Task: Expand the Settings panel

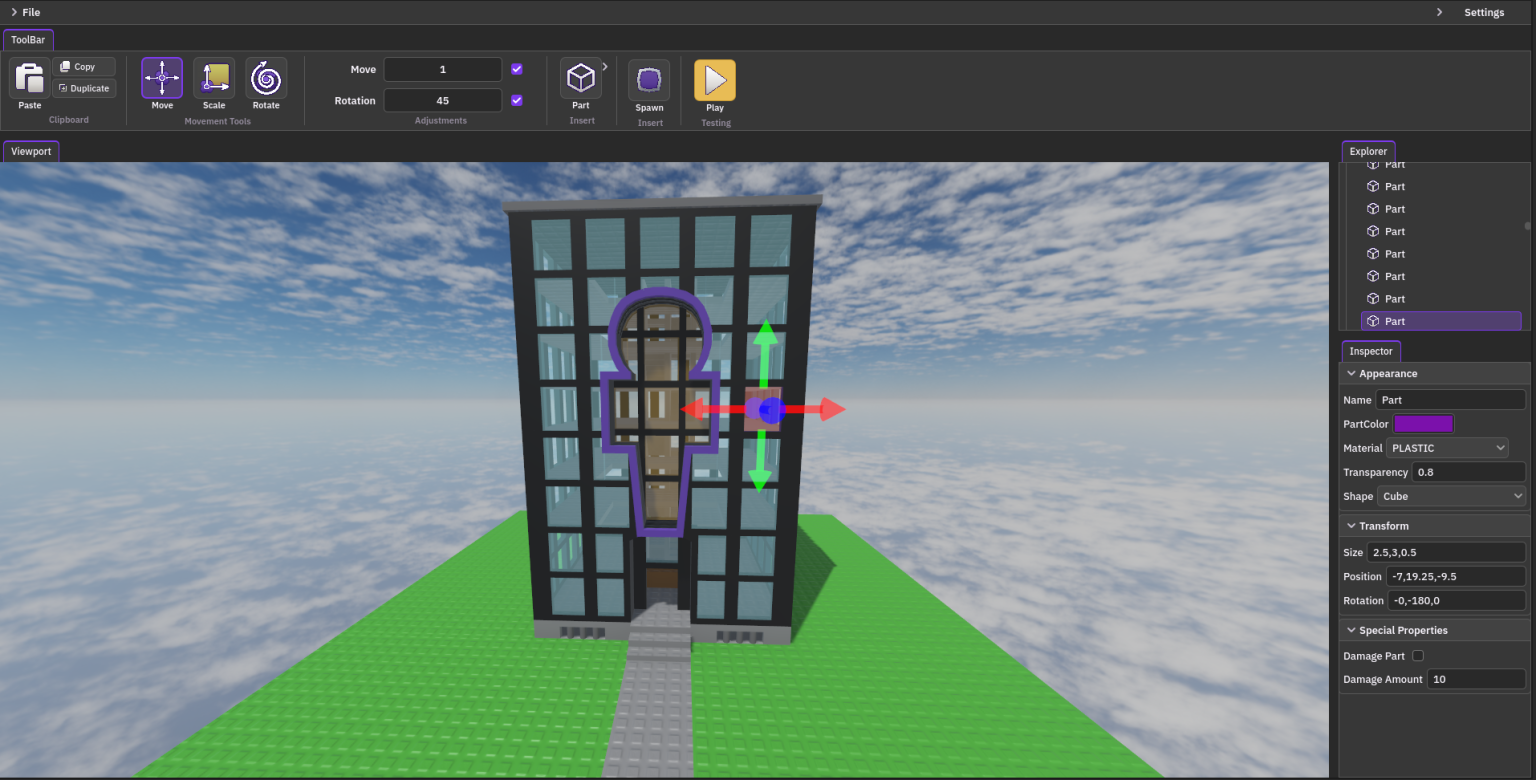Action: point(1471,12)
